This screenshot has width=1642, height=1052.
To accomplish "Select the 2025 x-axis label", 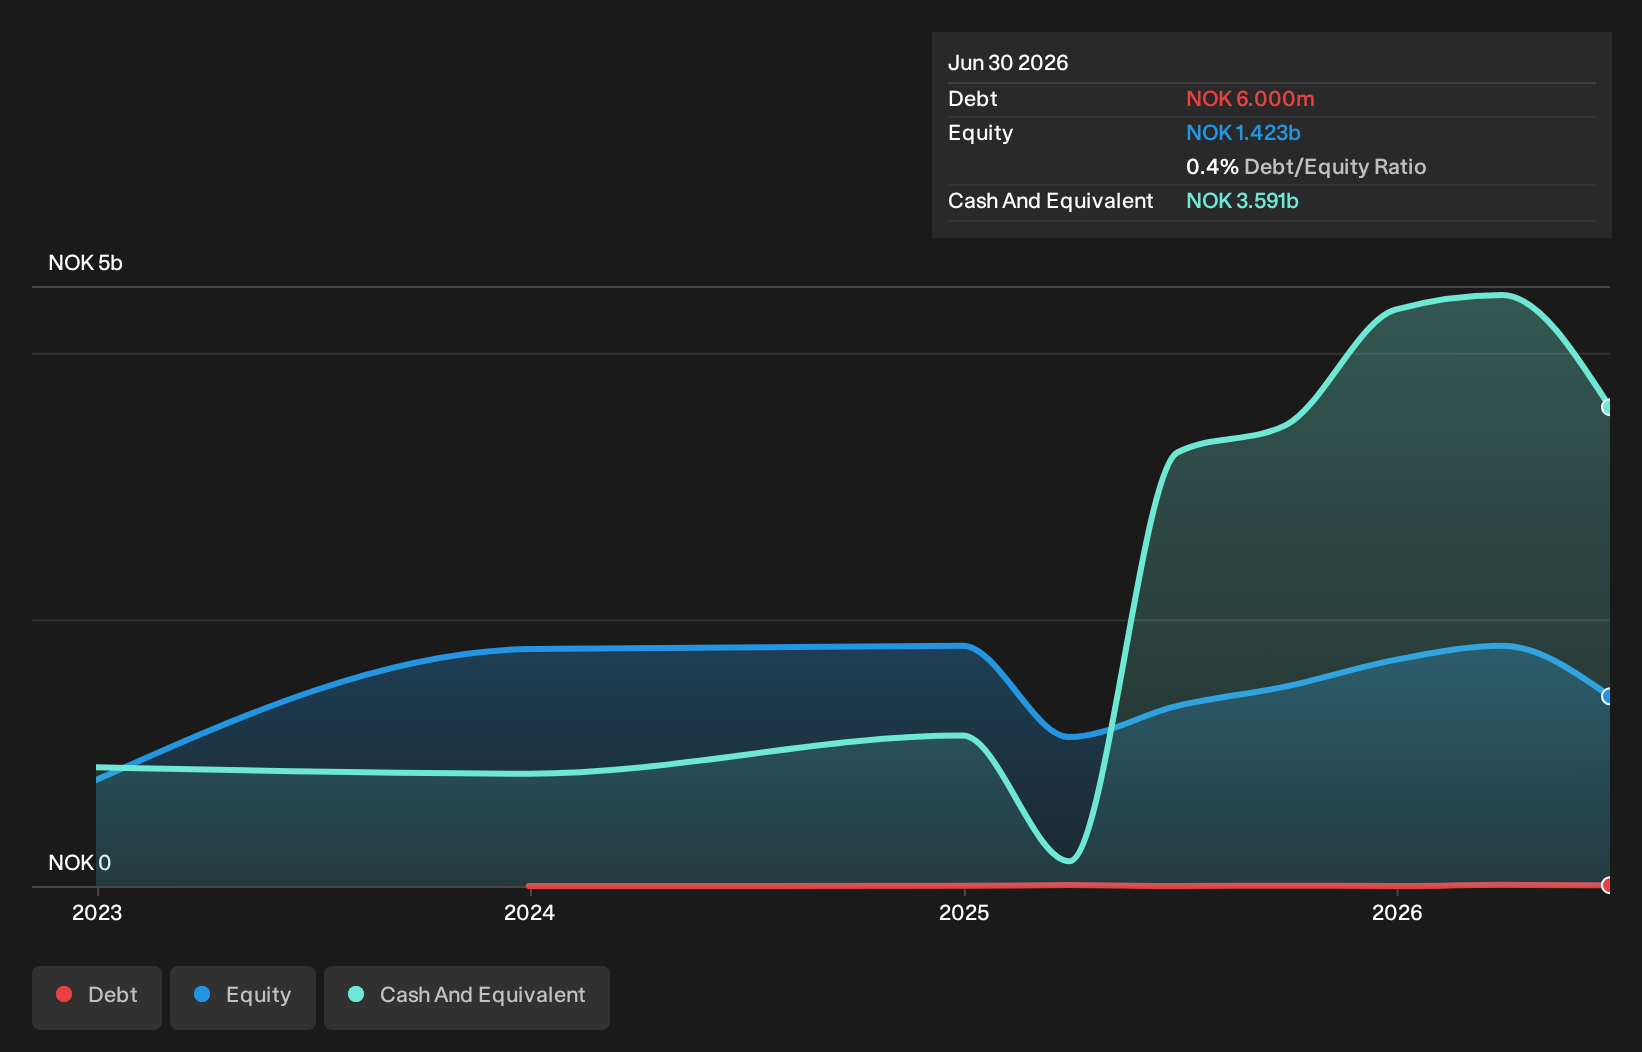I will pyautogui.click(x=964, y=912).
